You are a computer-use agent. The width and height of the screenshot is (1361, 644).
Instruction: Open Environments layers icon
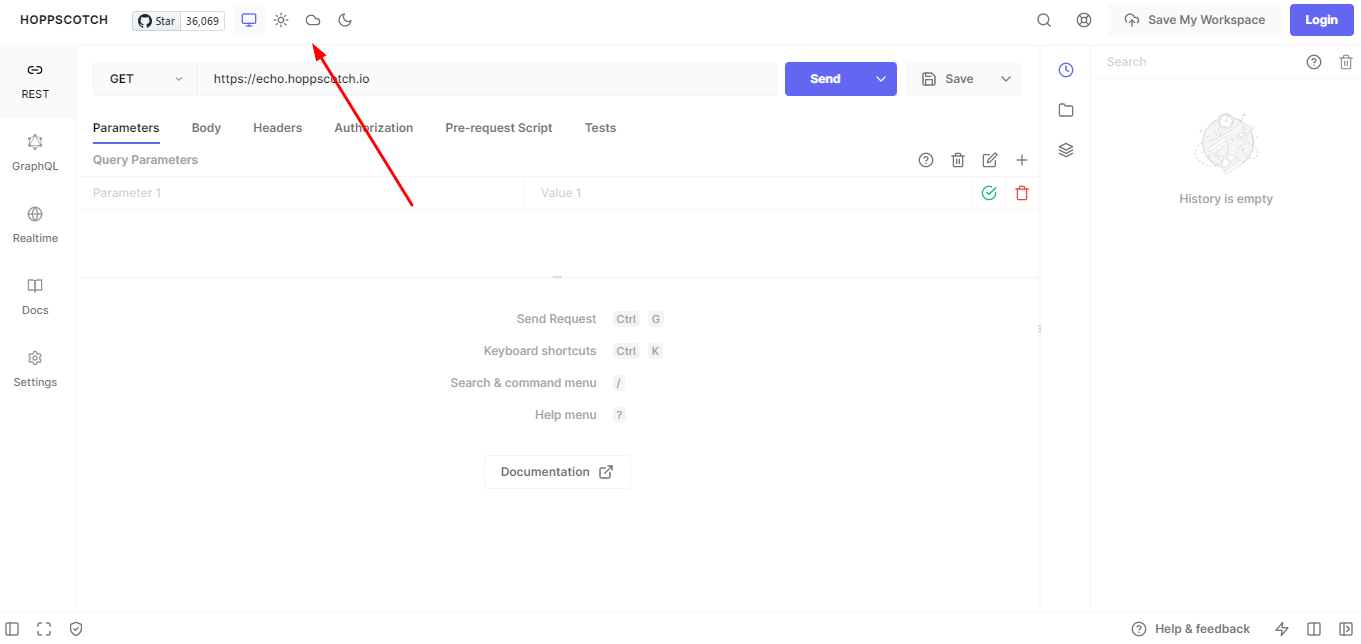click(x=1066, y=150)
